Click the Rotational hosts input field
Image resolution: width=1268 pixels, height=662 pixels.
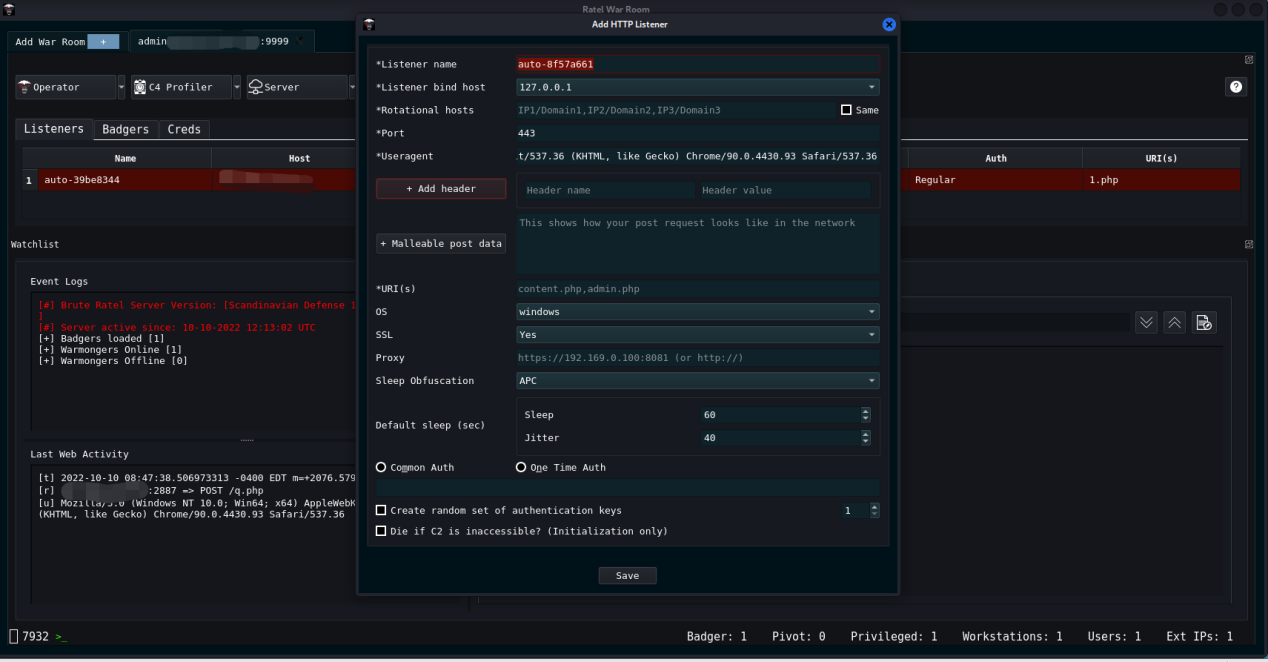click(675, 110)
